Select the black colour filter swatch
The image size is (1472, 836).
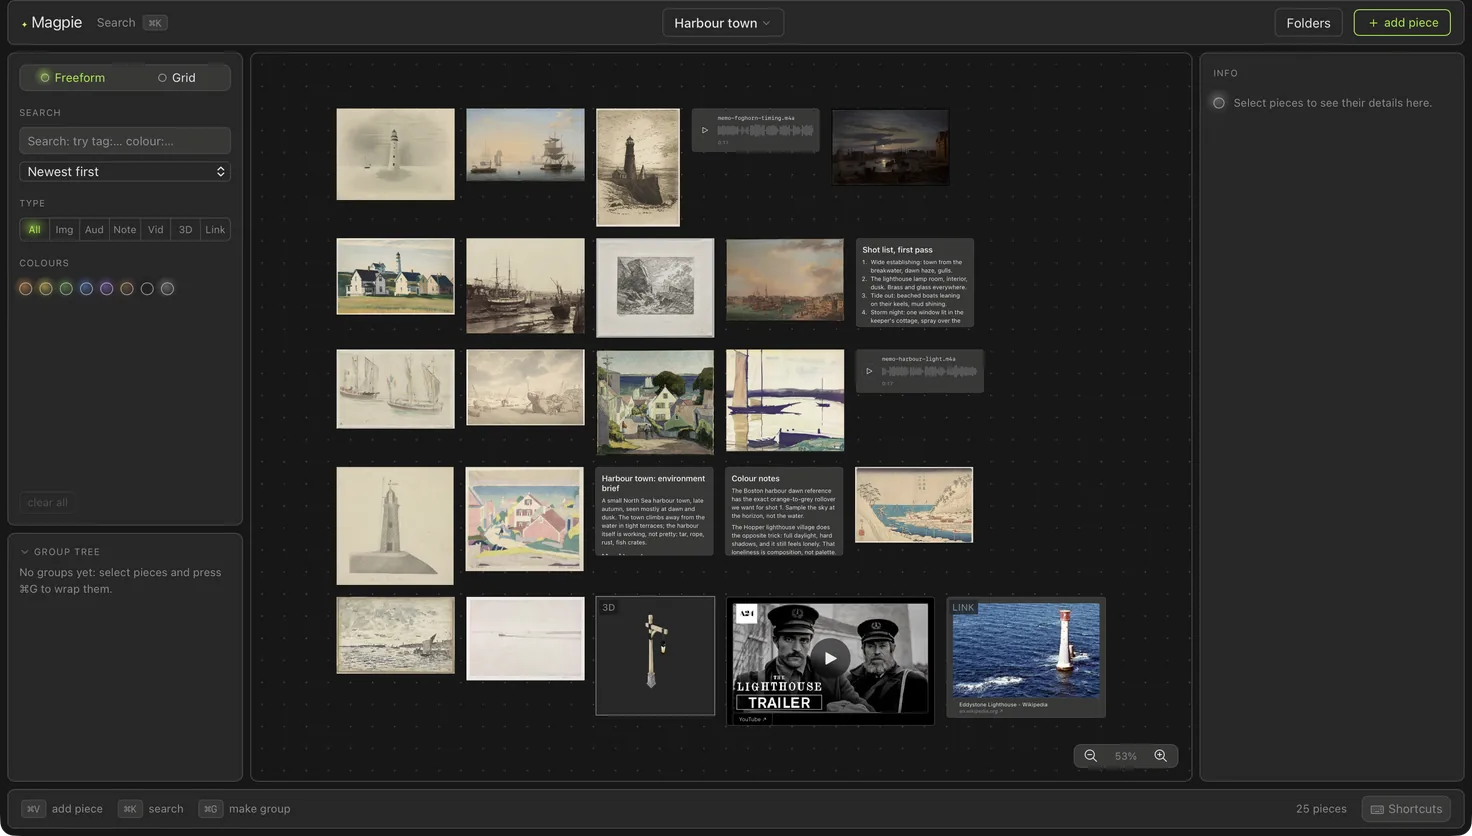pos(147,289)
